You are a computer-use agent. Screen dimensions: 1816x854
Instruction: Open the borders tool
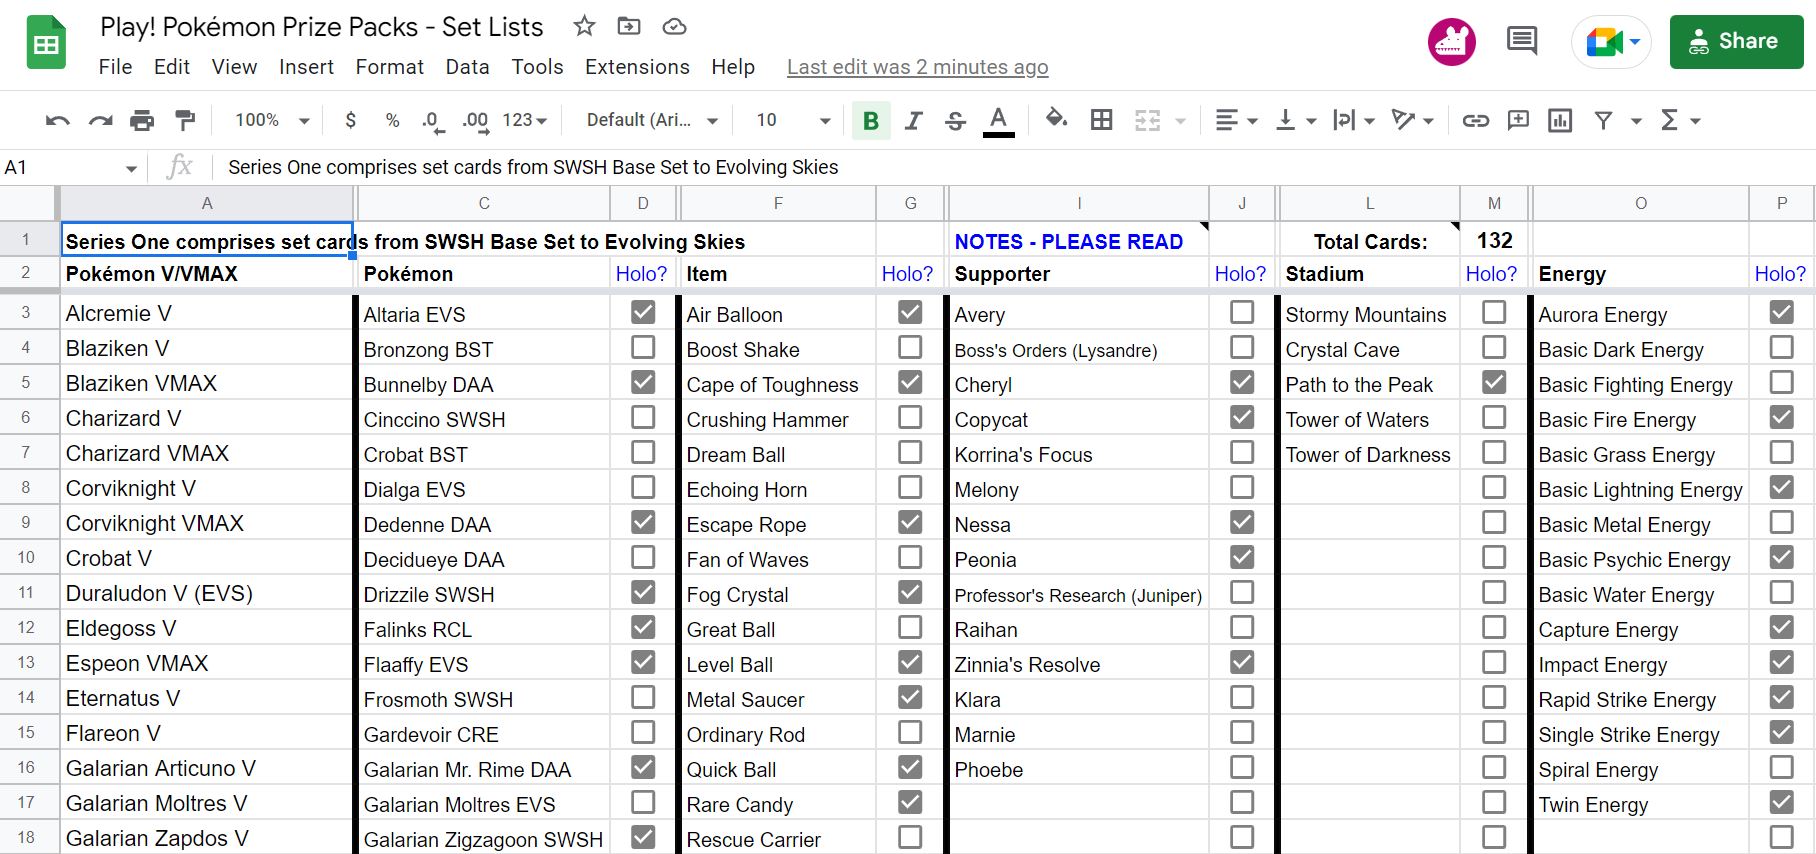click(1101, 121)
